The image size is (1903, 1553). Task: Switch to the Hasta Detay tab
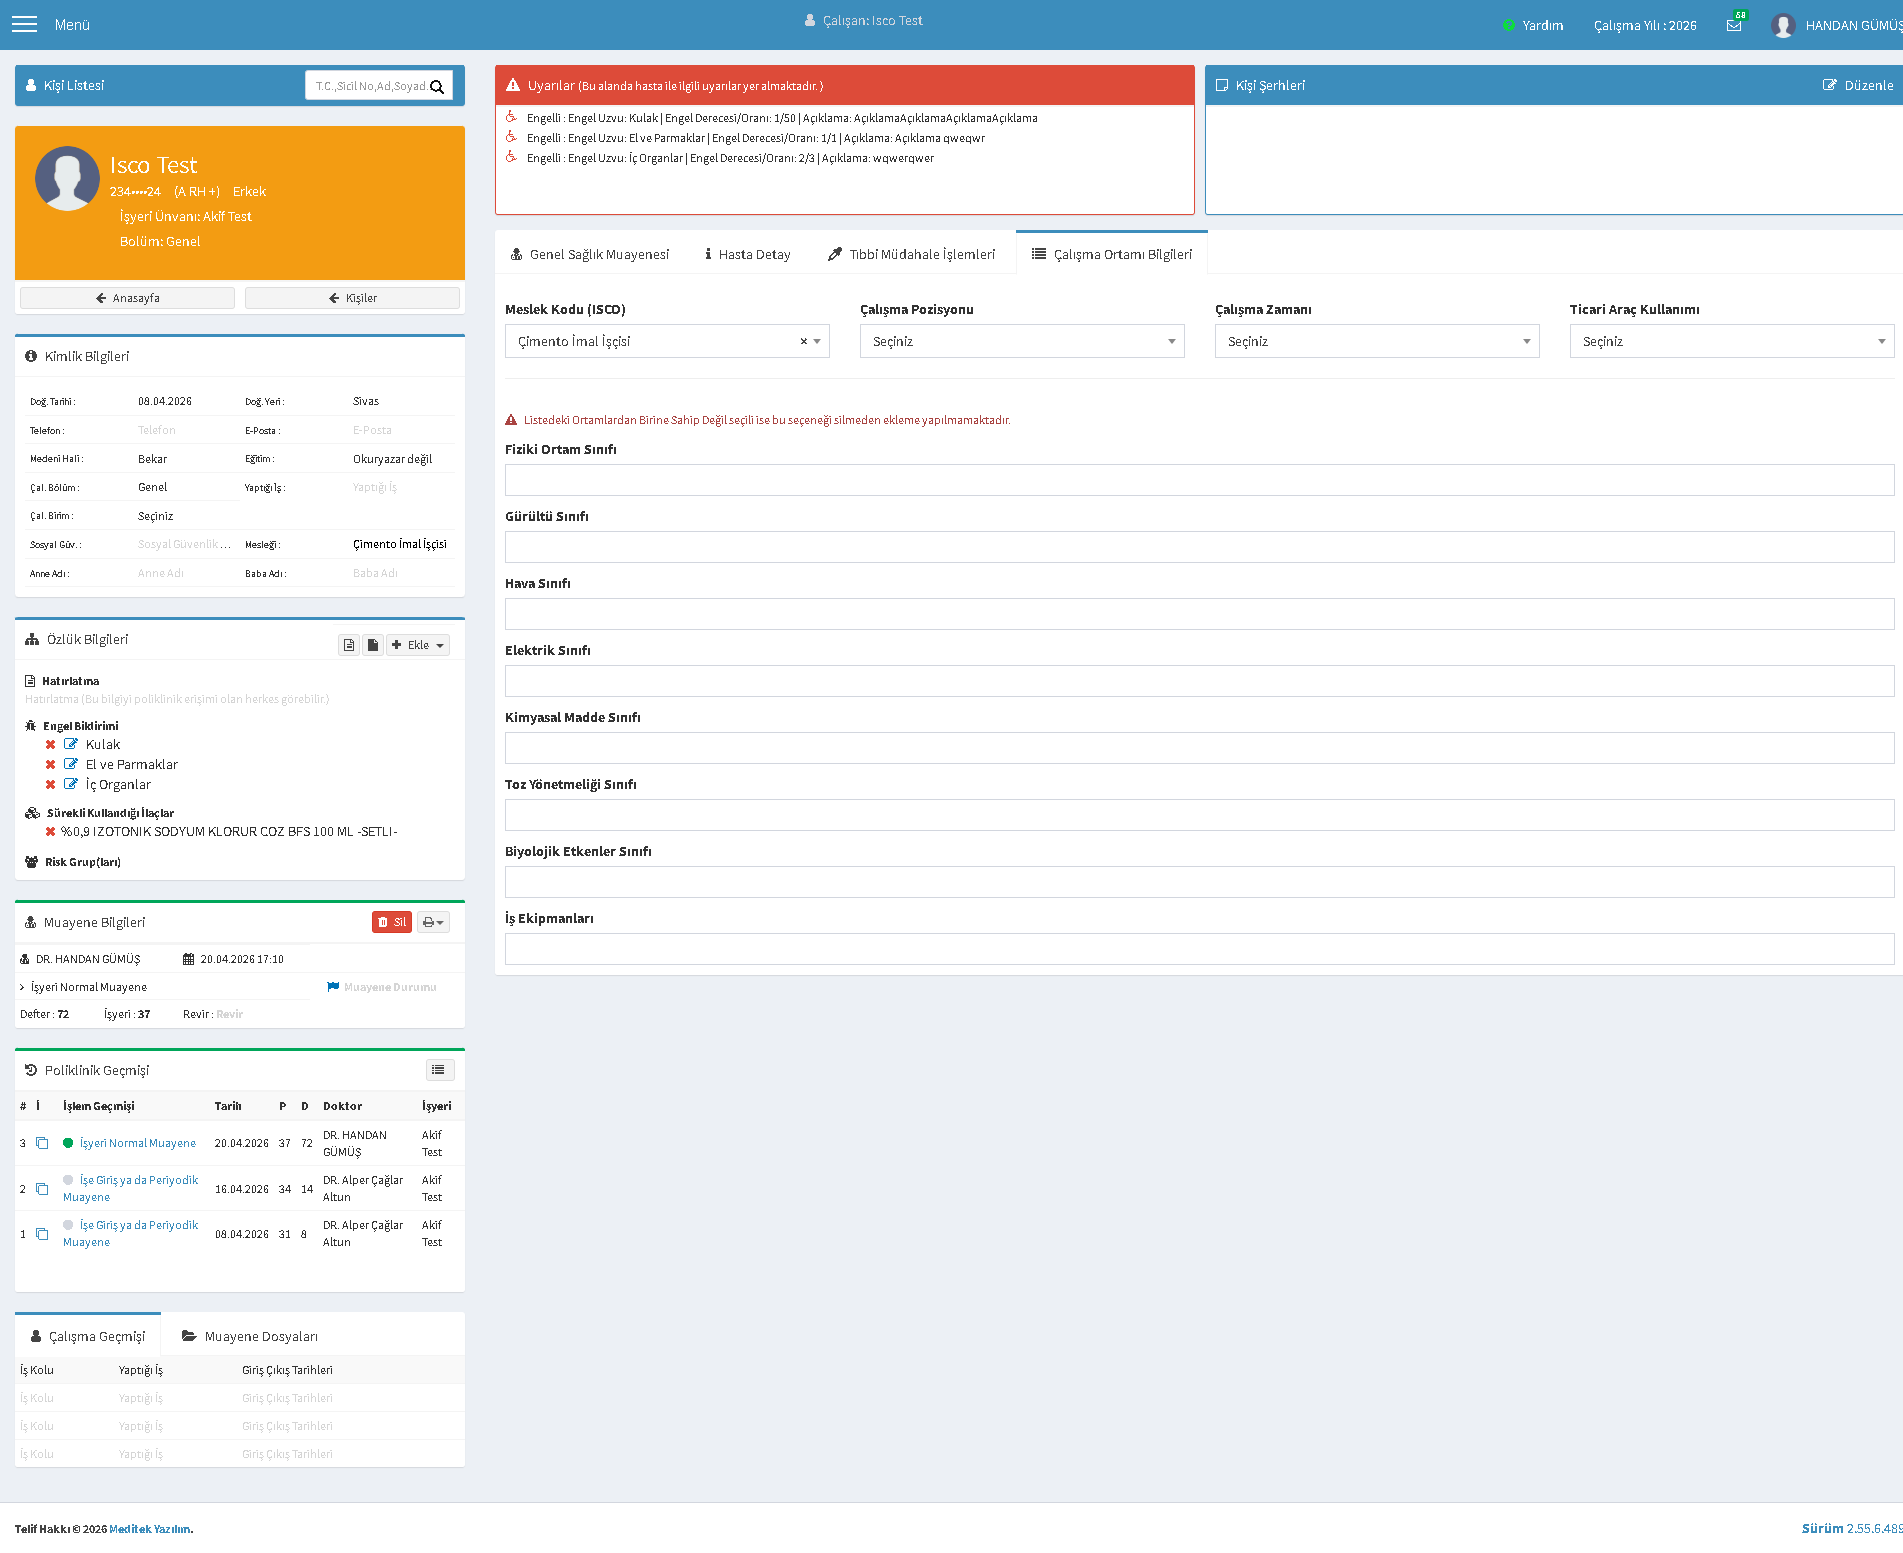click(x=747, y=254)
